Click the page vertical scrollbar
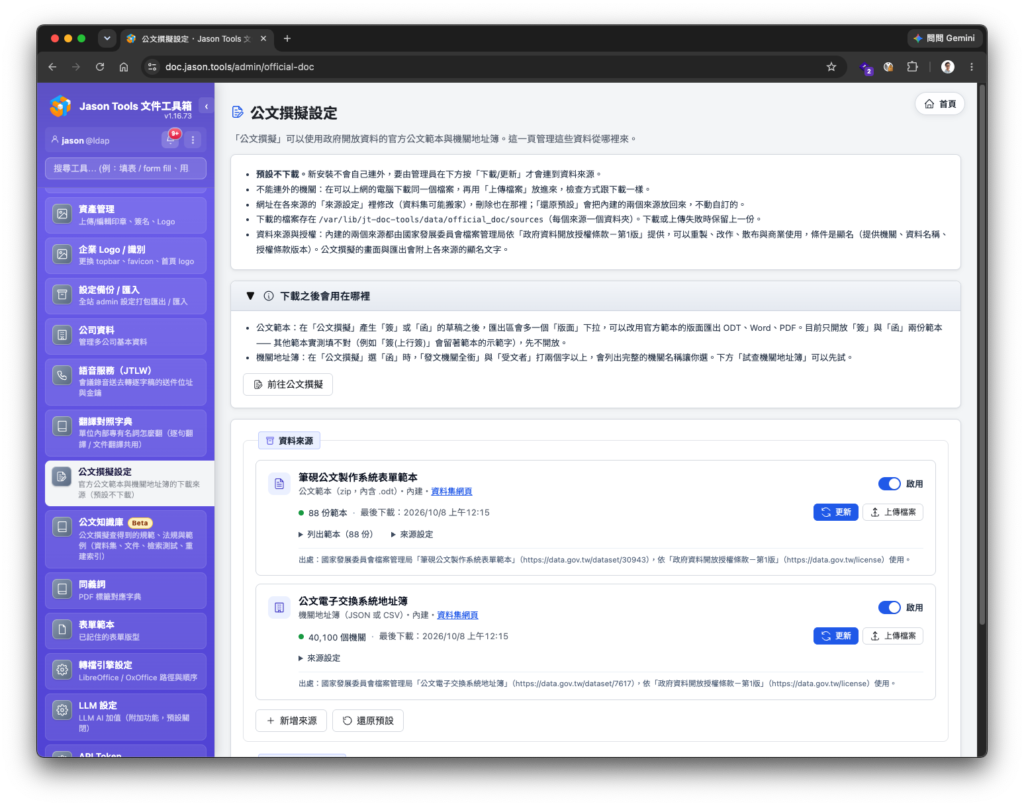1024x806 pixels. pyautogui.click(x=982, y=353)
